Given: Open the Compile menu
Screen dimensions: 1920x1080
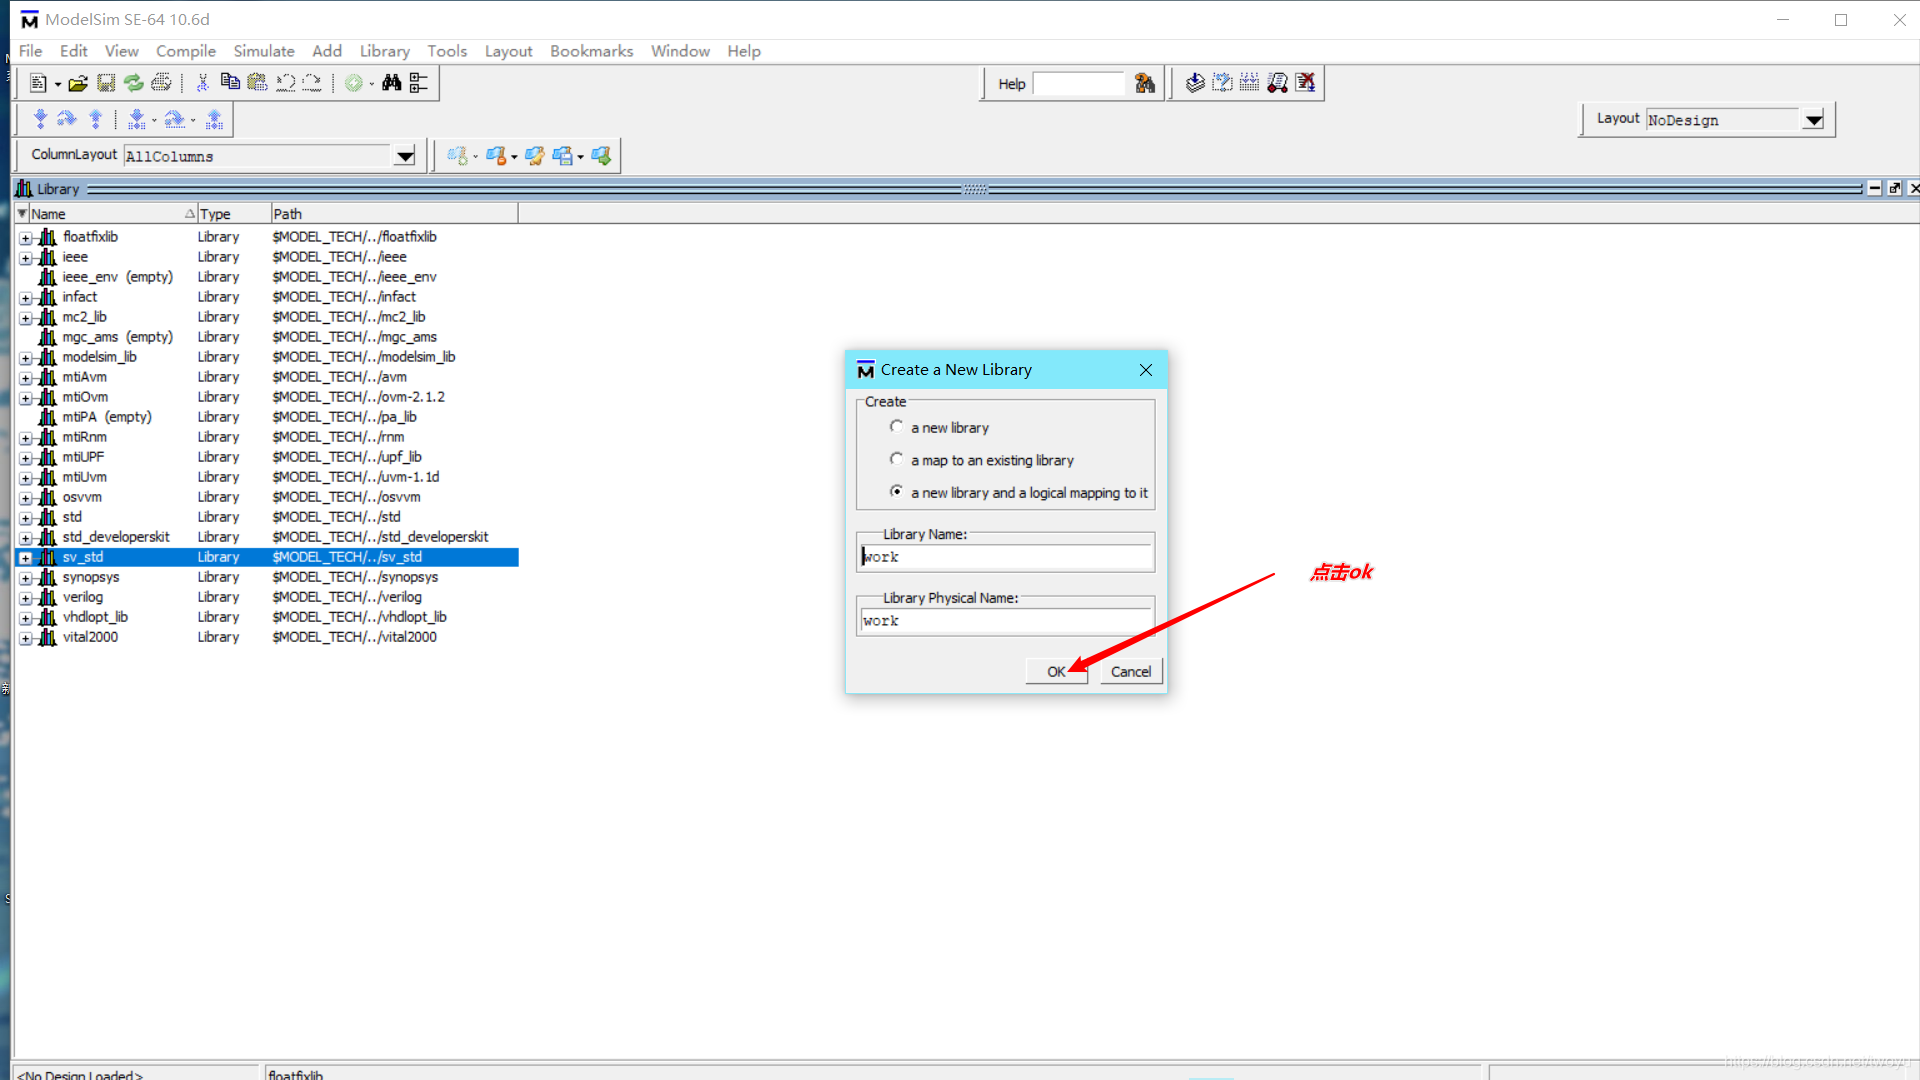Looking at the screenshot, I should [x=186, y=51].
